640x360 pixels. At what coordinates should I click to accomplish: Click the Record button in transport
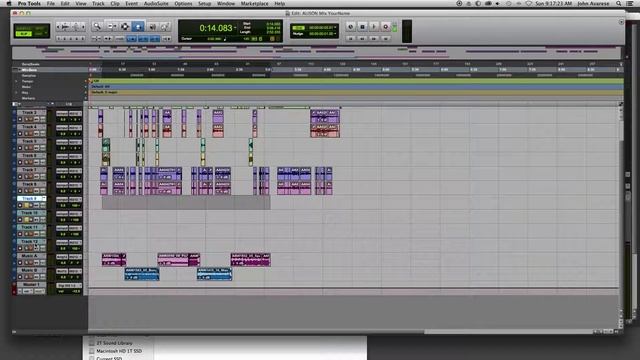point(385,27)
